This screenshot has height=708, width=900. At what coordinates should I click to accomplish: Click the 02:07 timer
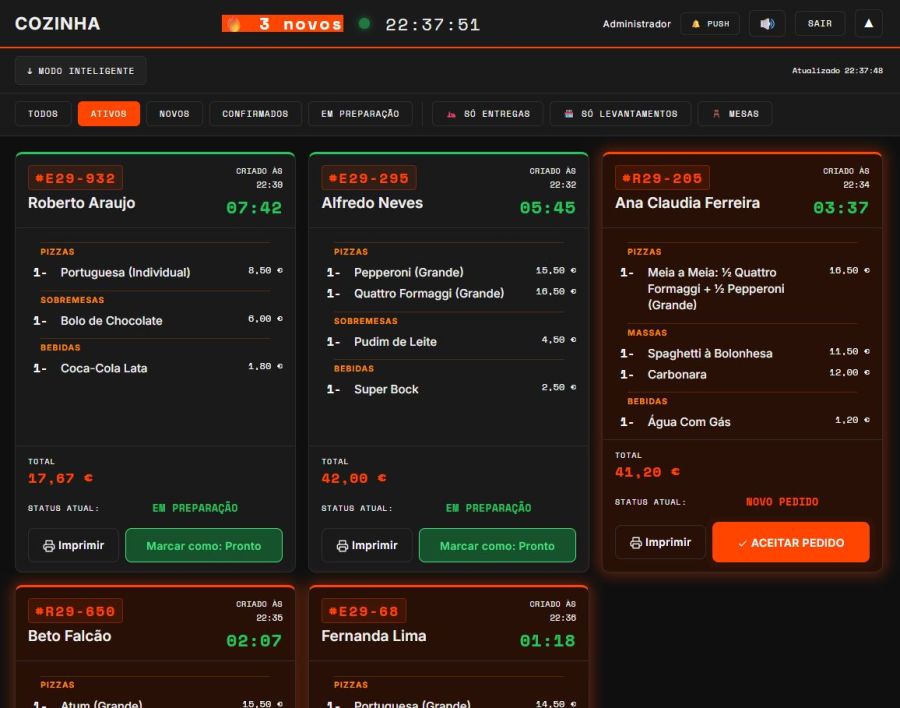254,641
